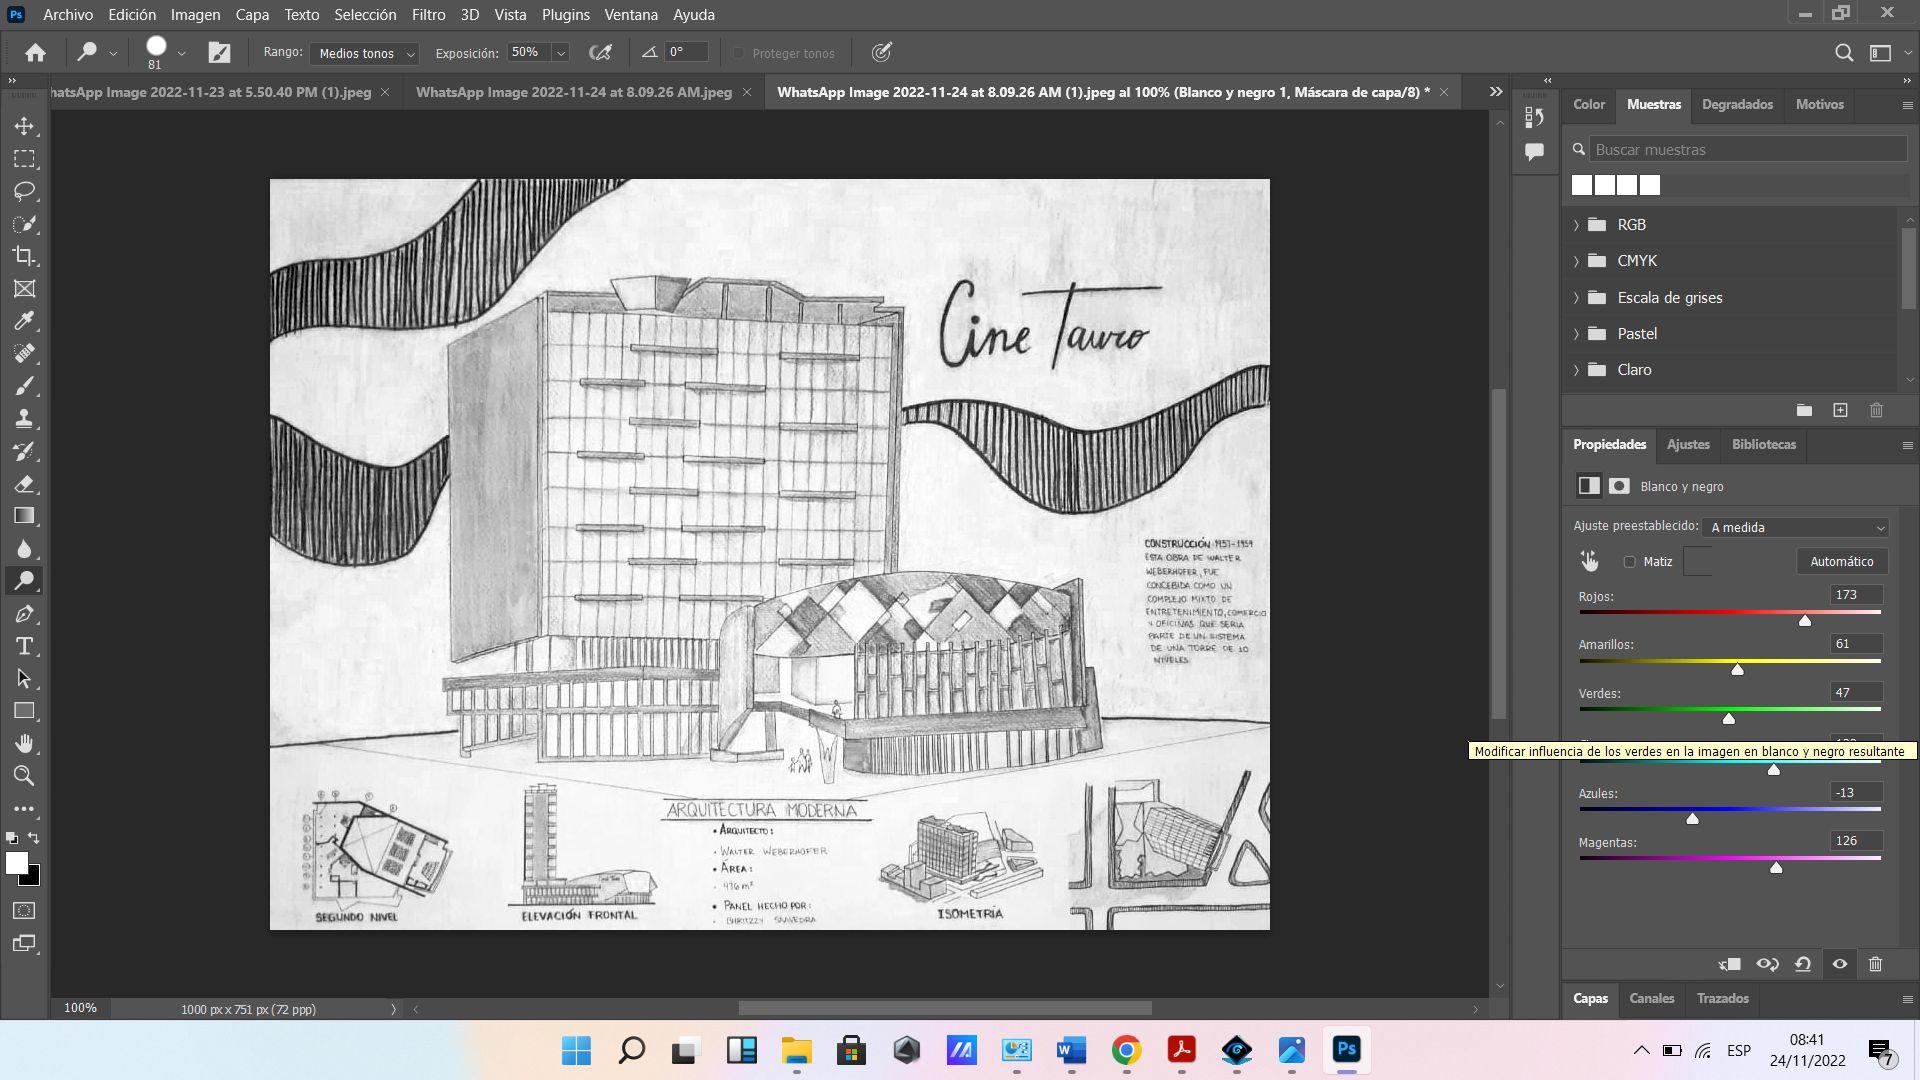Click the Buscar muestras search field

[1747, 150]
